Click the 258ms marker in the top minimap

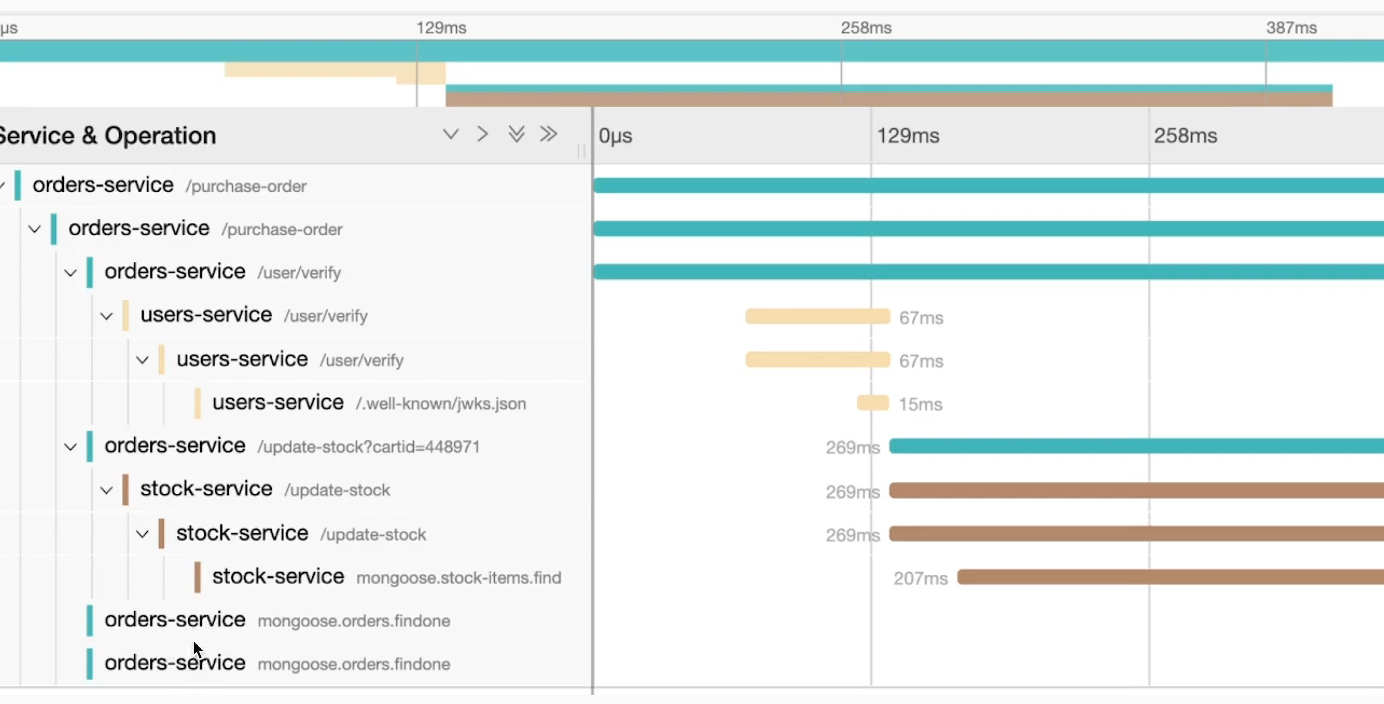tap(866, 28)
